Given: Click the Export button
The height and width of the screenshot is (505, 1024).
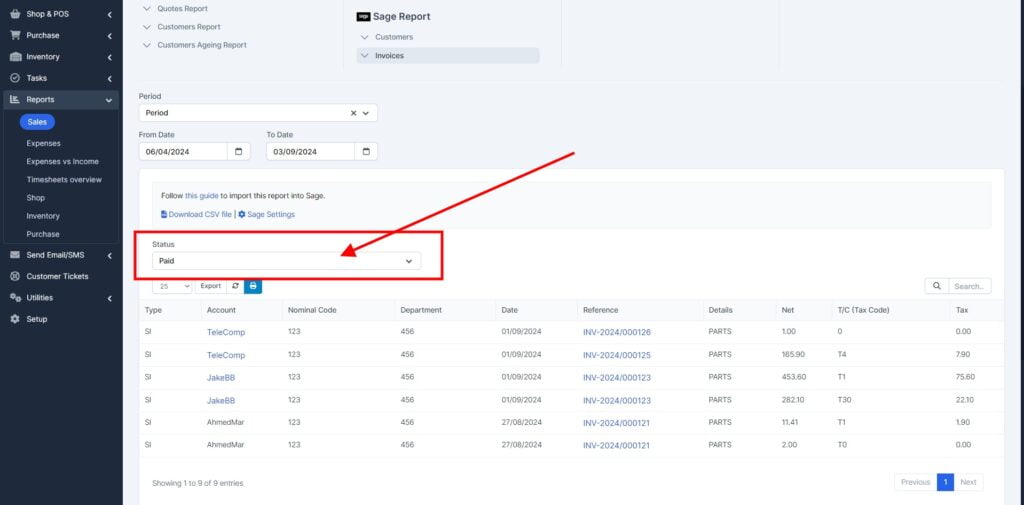Looking at the screenshot, I should pyautogui.click(x=210, y=286).
